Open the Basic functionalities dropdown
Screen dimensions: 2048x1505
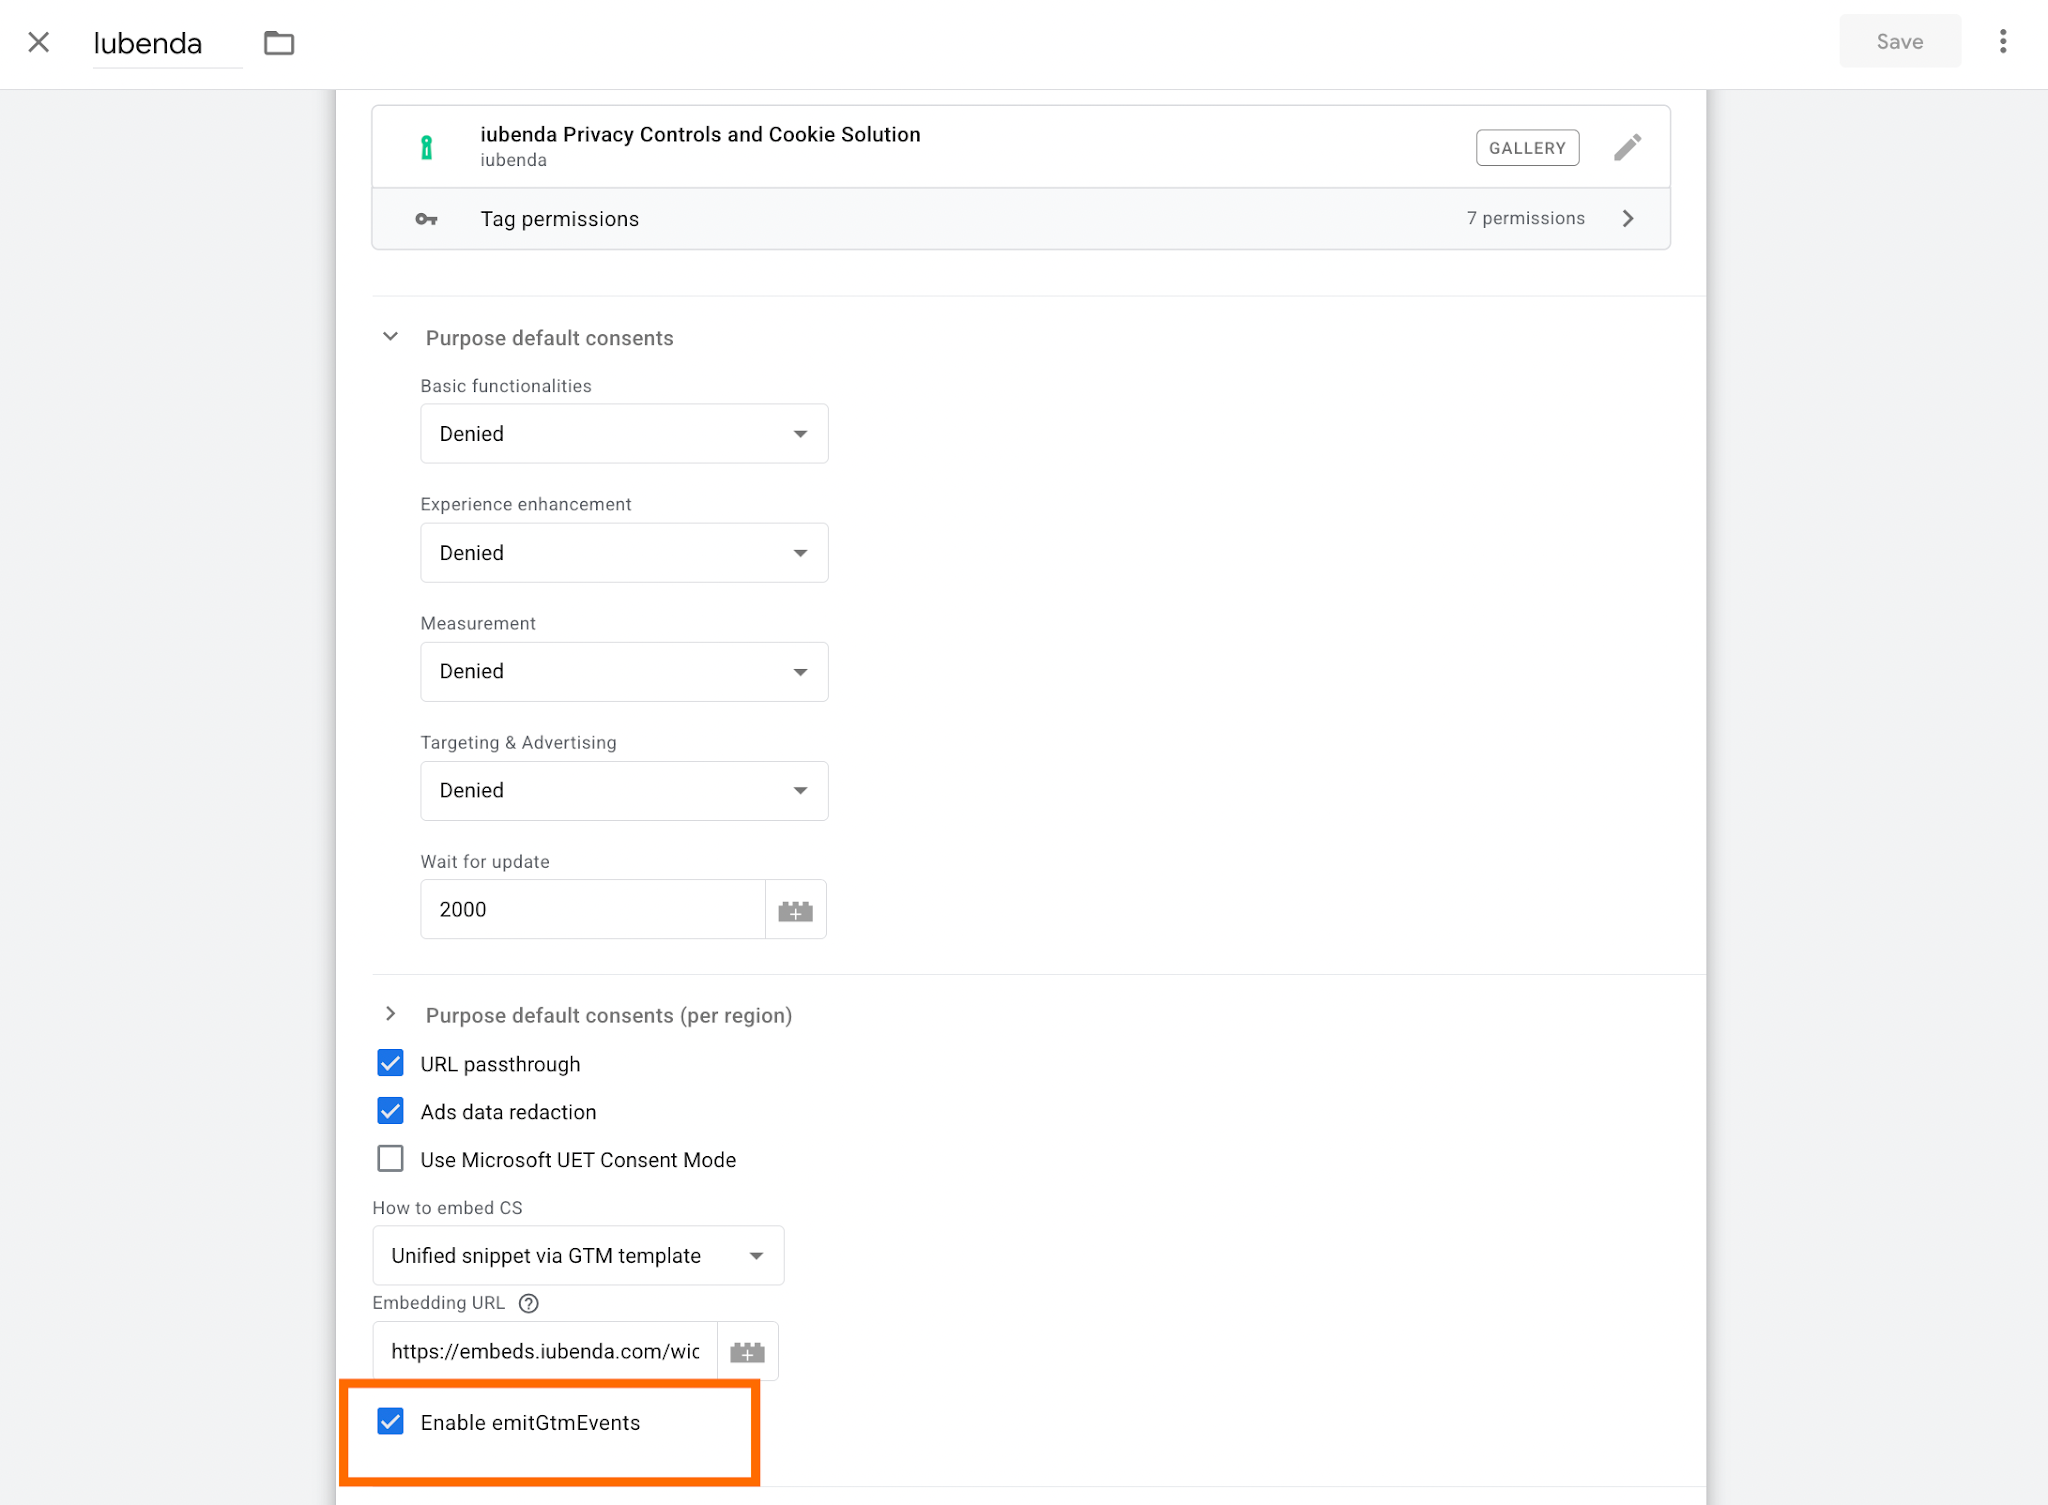point(624,433)
